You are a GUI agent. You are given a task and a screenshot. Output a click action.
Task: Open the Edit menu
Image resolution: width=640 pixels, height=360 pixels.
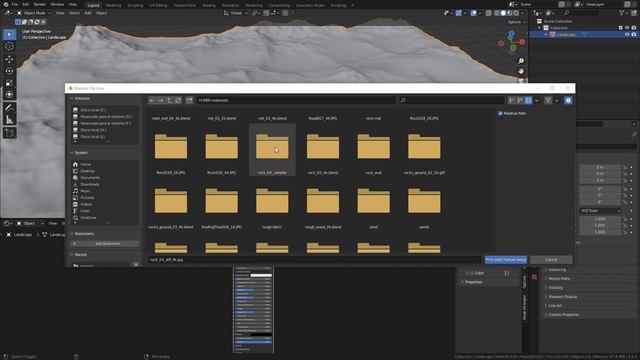pyautogui.click(x=26, y=4)
